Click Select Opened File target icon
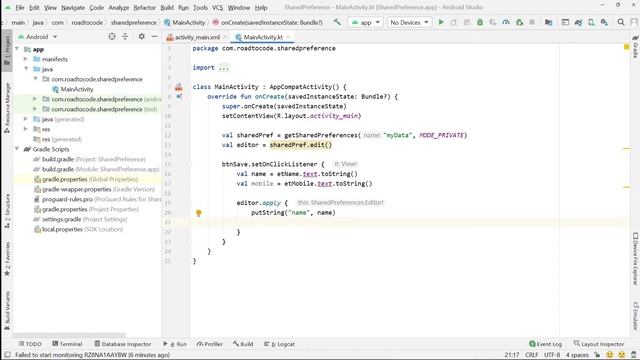Screen dimensions: 640x360 pos(112,37)
